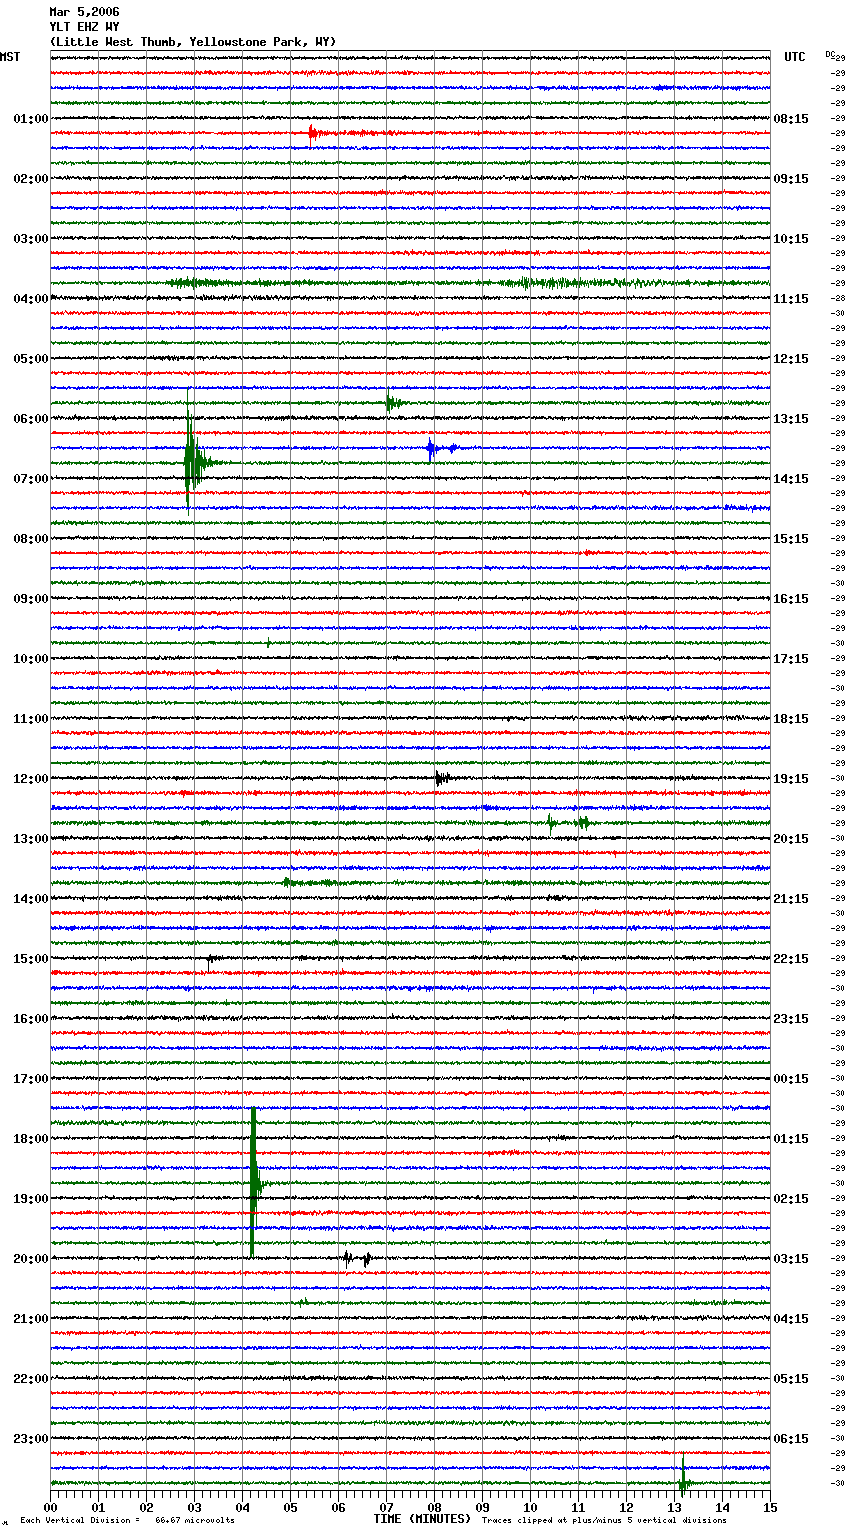Click the UTC column header
This screenshot has height=1534, width=850.
point(795,57)
